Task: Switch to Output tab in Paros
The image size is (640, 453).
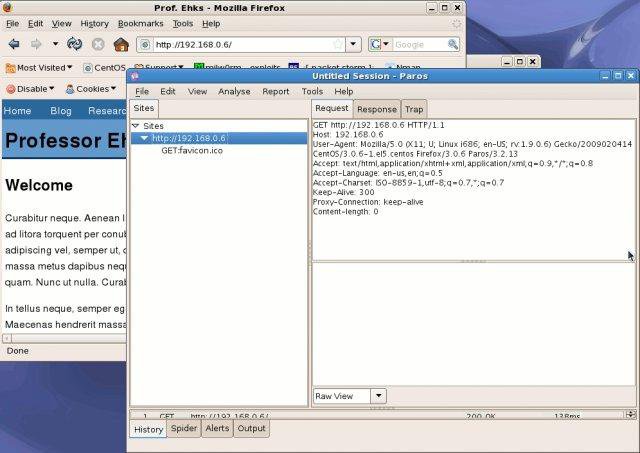Action: pyautogui.click(x=251, y=429)
